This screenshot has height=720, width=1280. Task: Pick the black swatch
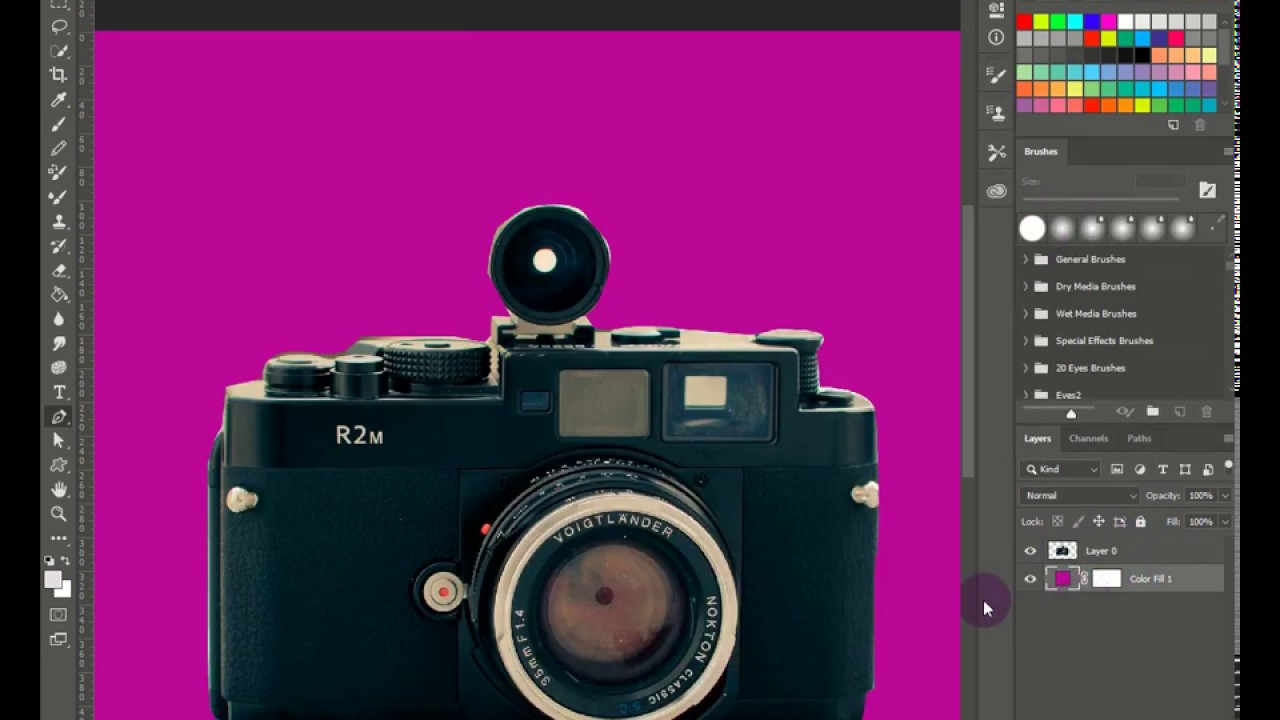coord(1143,56)
